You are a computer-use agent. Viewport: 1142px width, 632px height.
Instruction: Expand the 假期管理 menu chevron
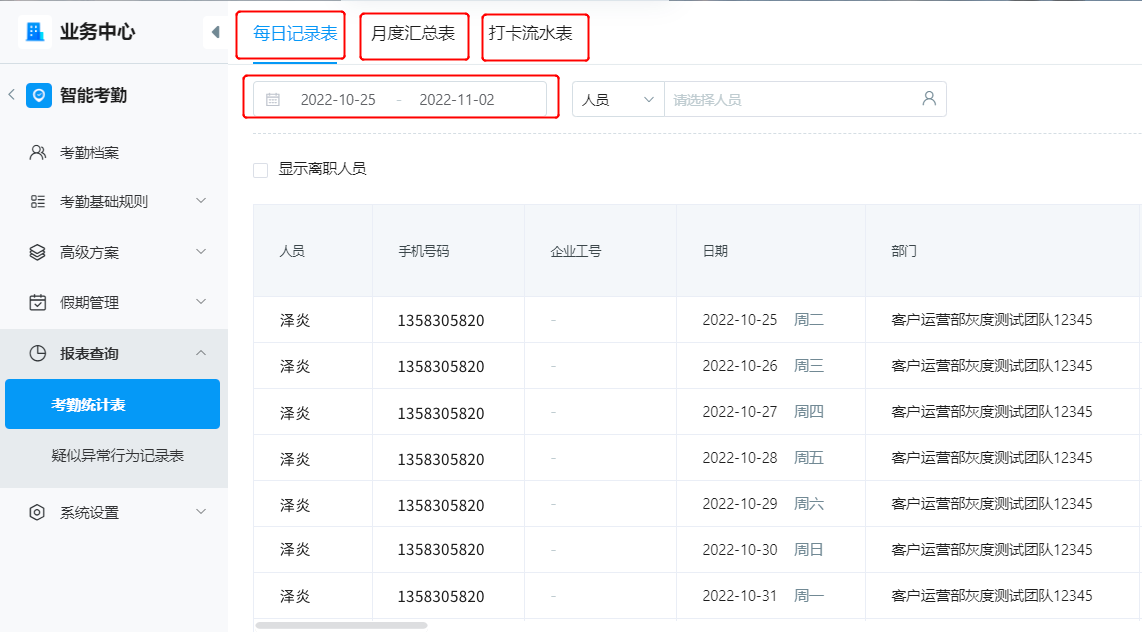tap(201, 301)
